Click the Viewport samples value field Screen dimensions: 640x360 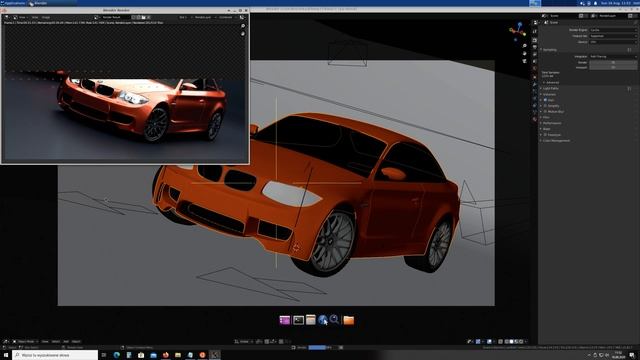613,67
